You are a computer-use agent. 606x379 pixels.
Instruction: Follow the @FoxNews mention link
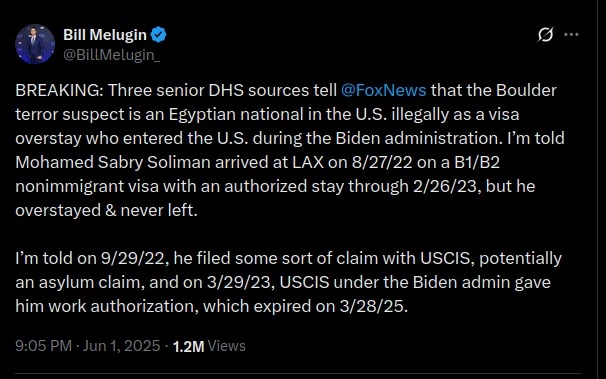383,90
